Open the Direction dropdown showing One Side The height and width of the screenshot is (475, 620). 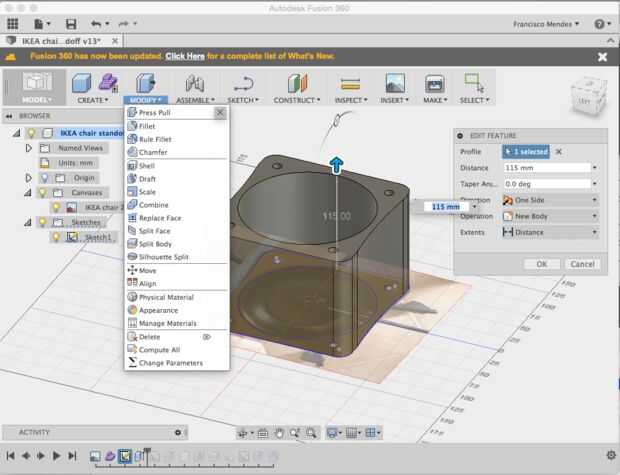(550, 200)
